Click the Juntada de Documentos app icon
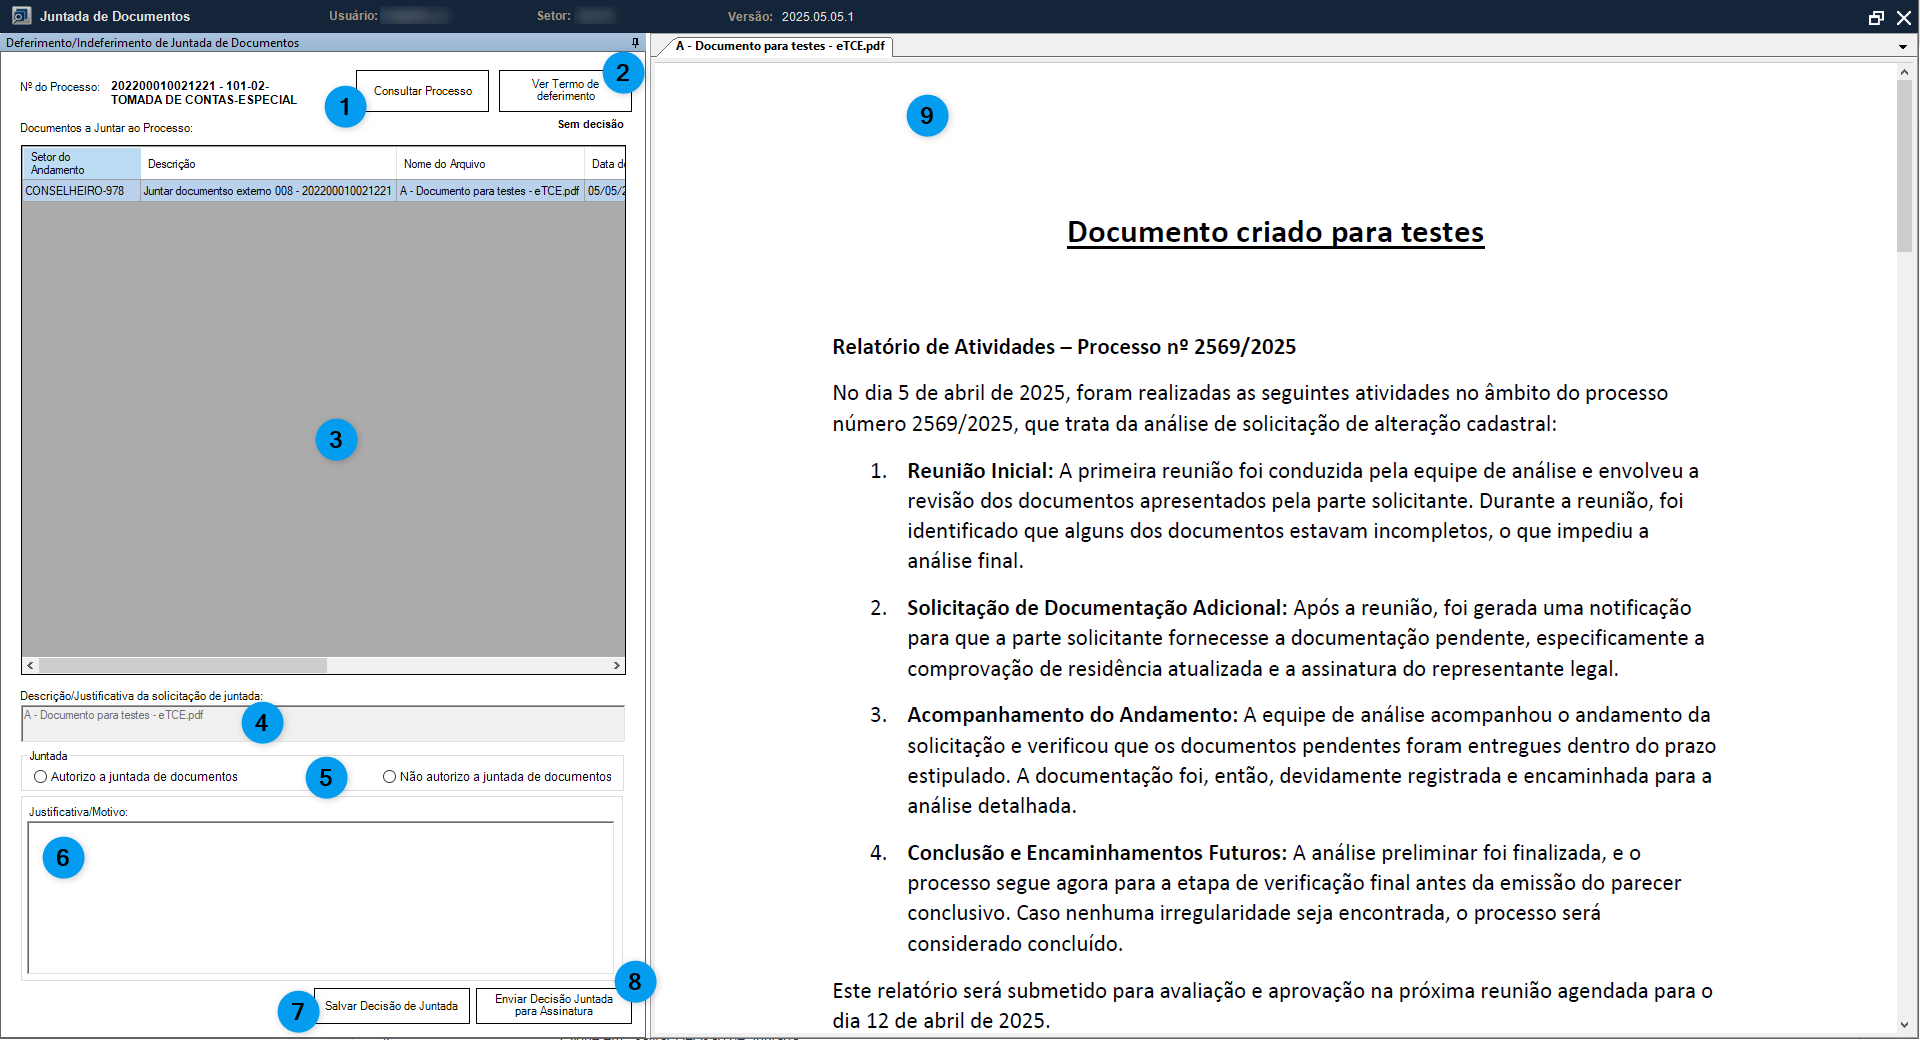This screenshot has width=1920, height=1040. click(21, 16)
